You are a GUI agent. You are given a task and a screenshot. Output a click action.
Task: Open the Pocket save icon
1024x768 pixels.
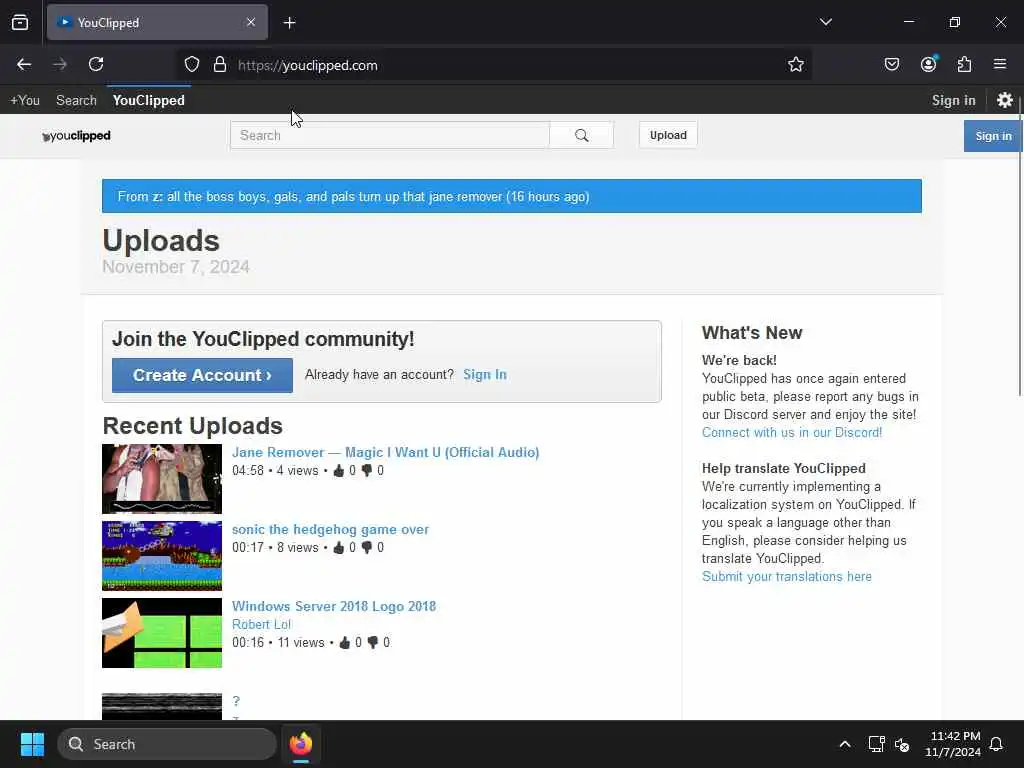point(891,64)
